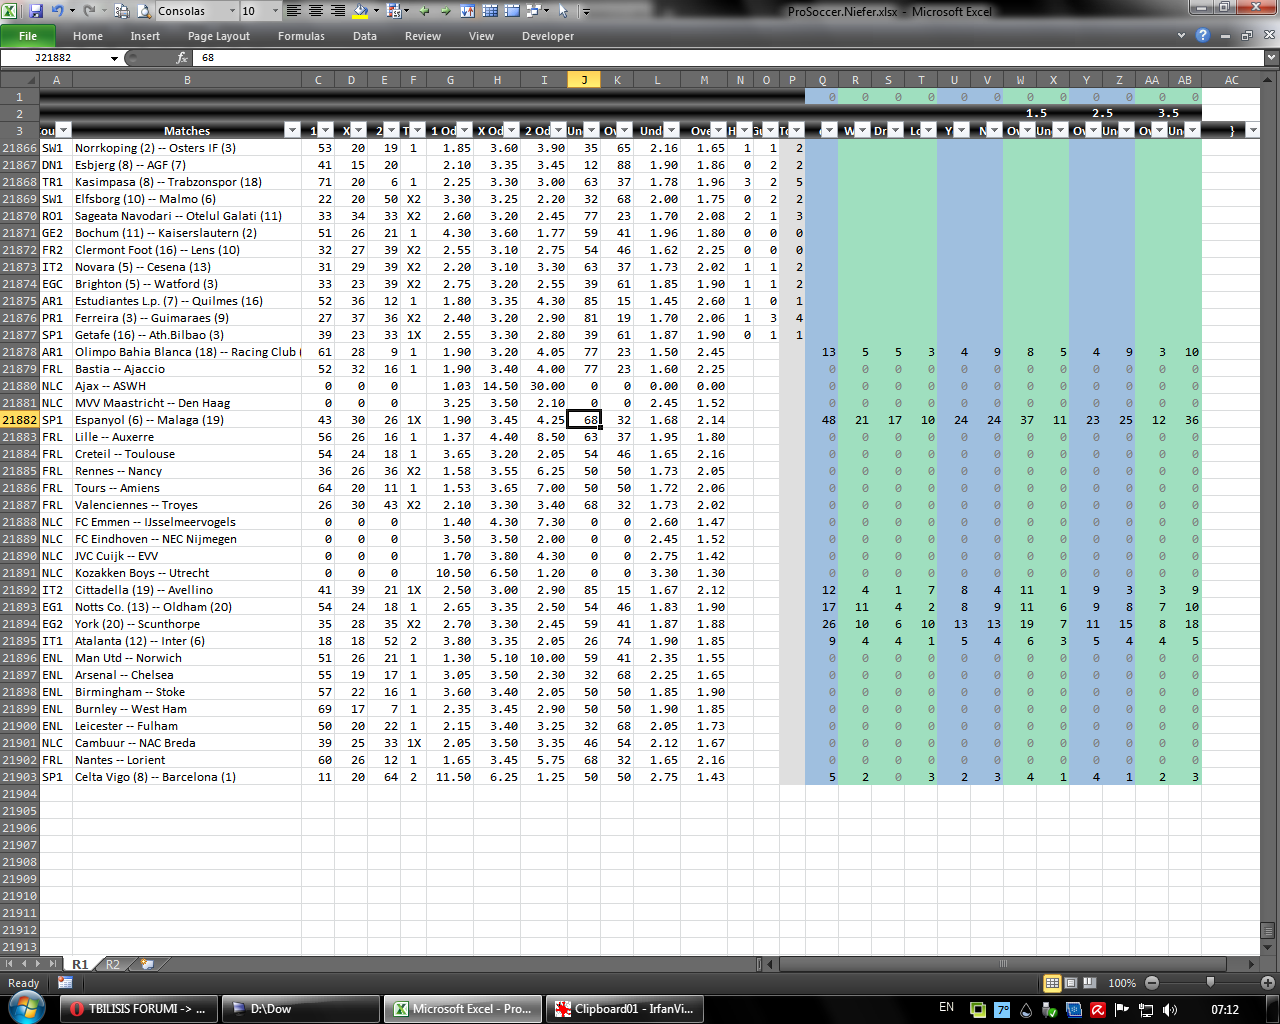Zoom in with the plus button
This screenshot has width=1280, height=1024.
pyautogui.click(x=1268, y=983)
